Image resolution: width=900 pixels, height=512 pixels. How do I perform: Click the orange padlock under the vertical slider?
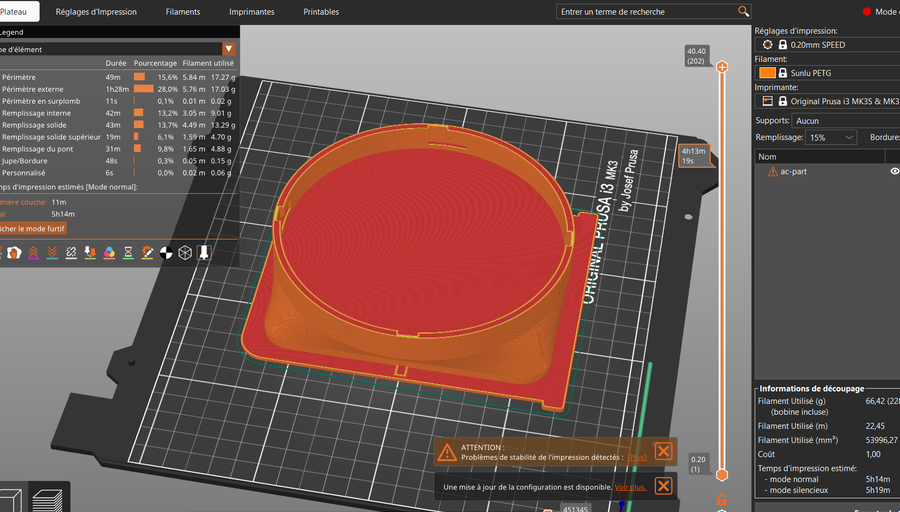pos(722,499)
